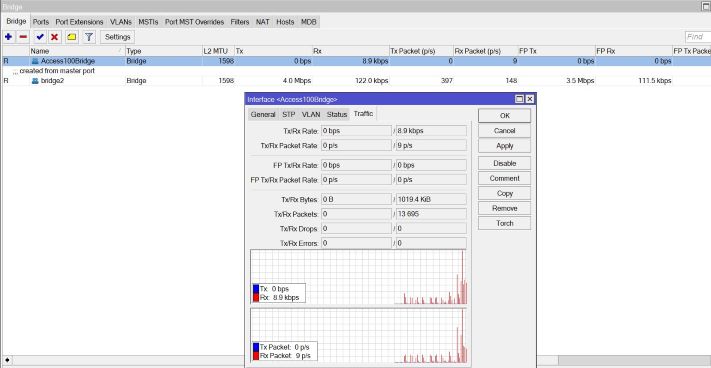Click red Rx Packet legend swatch

[x=256, y=356]
